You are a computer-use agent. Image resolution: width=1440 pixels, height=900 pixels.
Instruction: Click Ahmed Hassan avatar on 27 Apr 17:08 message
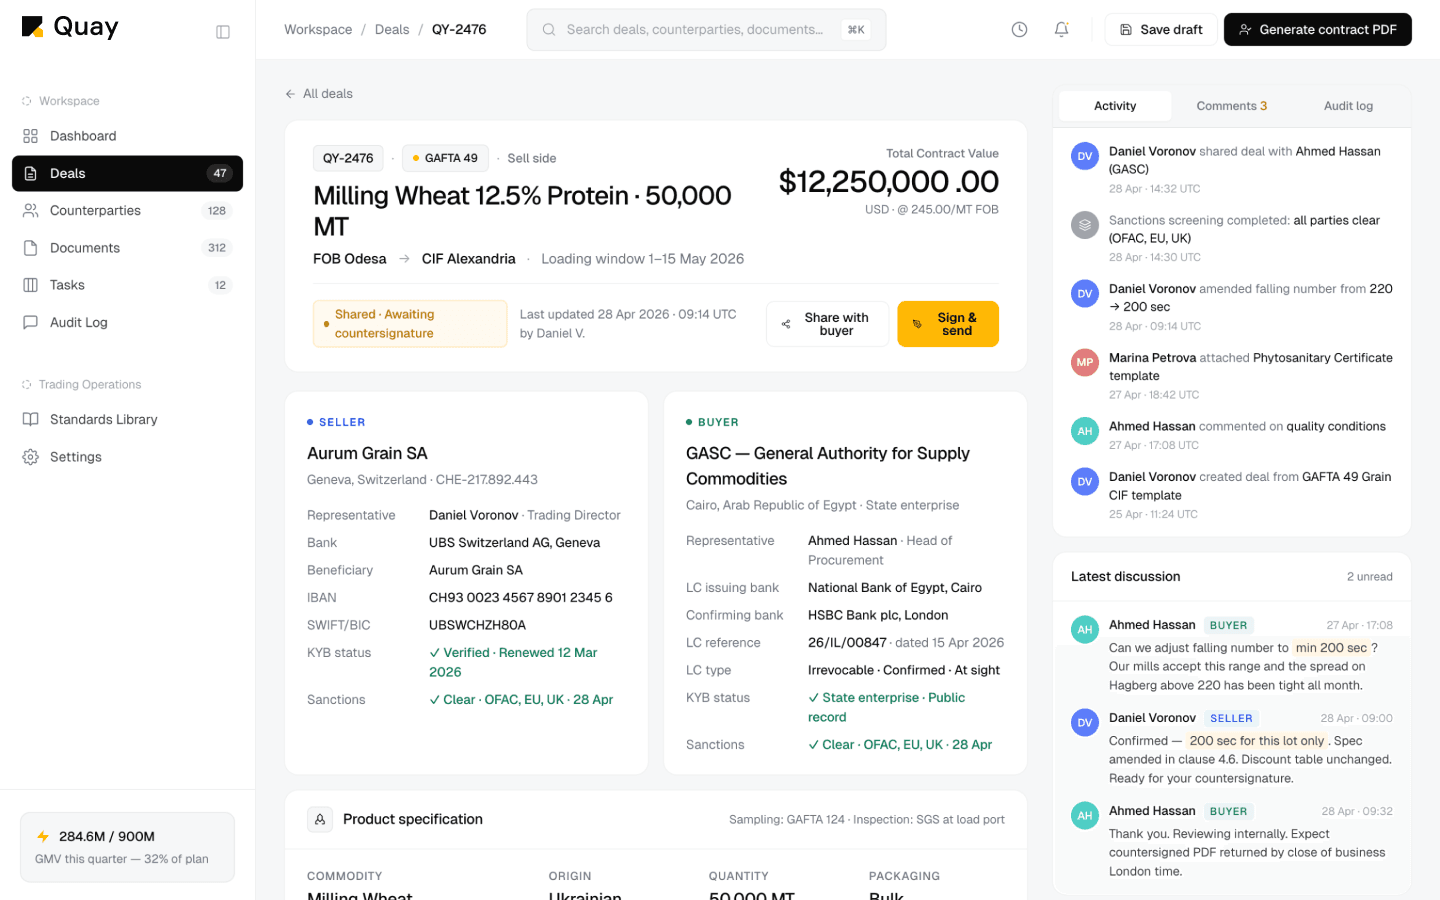point(1085,629)
